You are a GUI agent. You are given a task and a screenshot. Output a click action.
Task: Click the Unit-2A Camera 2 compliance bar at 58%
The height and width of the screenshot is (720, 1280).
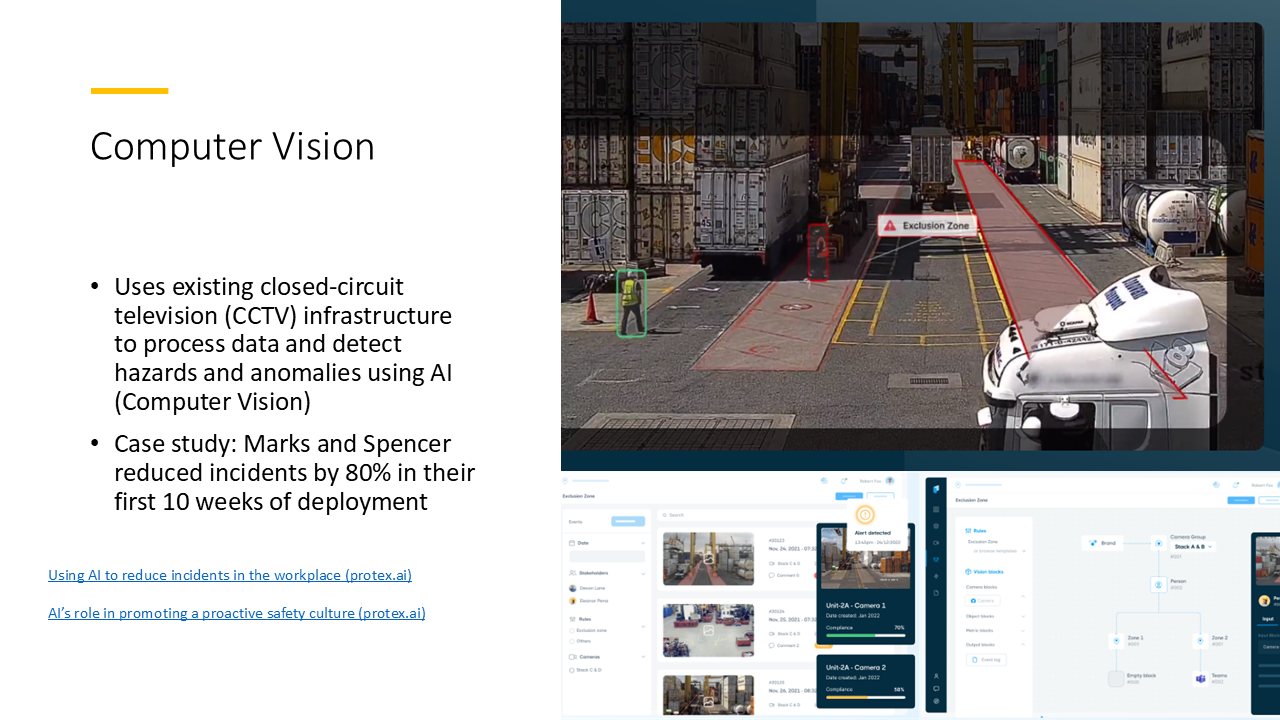click(x=865, y=697)
